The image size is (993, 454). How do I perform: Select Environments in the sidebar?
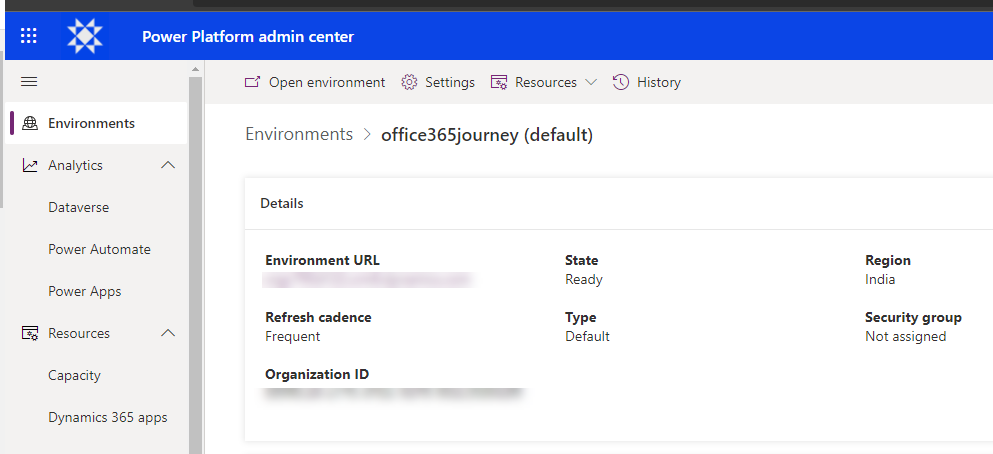tap(96, 123)
